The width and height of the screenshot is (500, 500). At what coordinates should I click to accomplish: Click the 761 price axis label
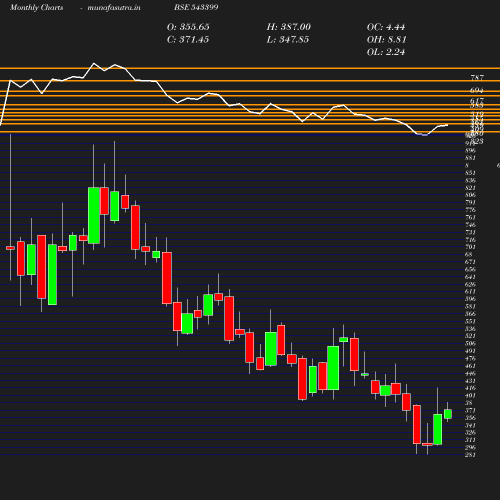470,217
